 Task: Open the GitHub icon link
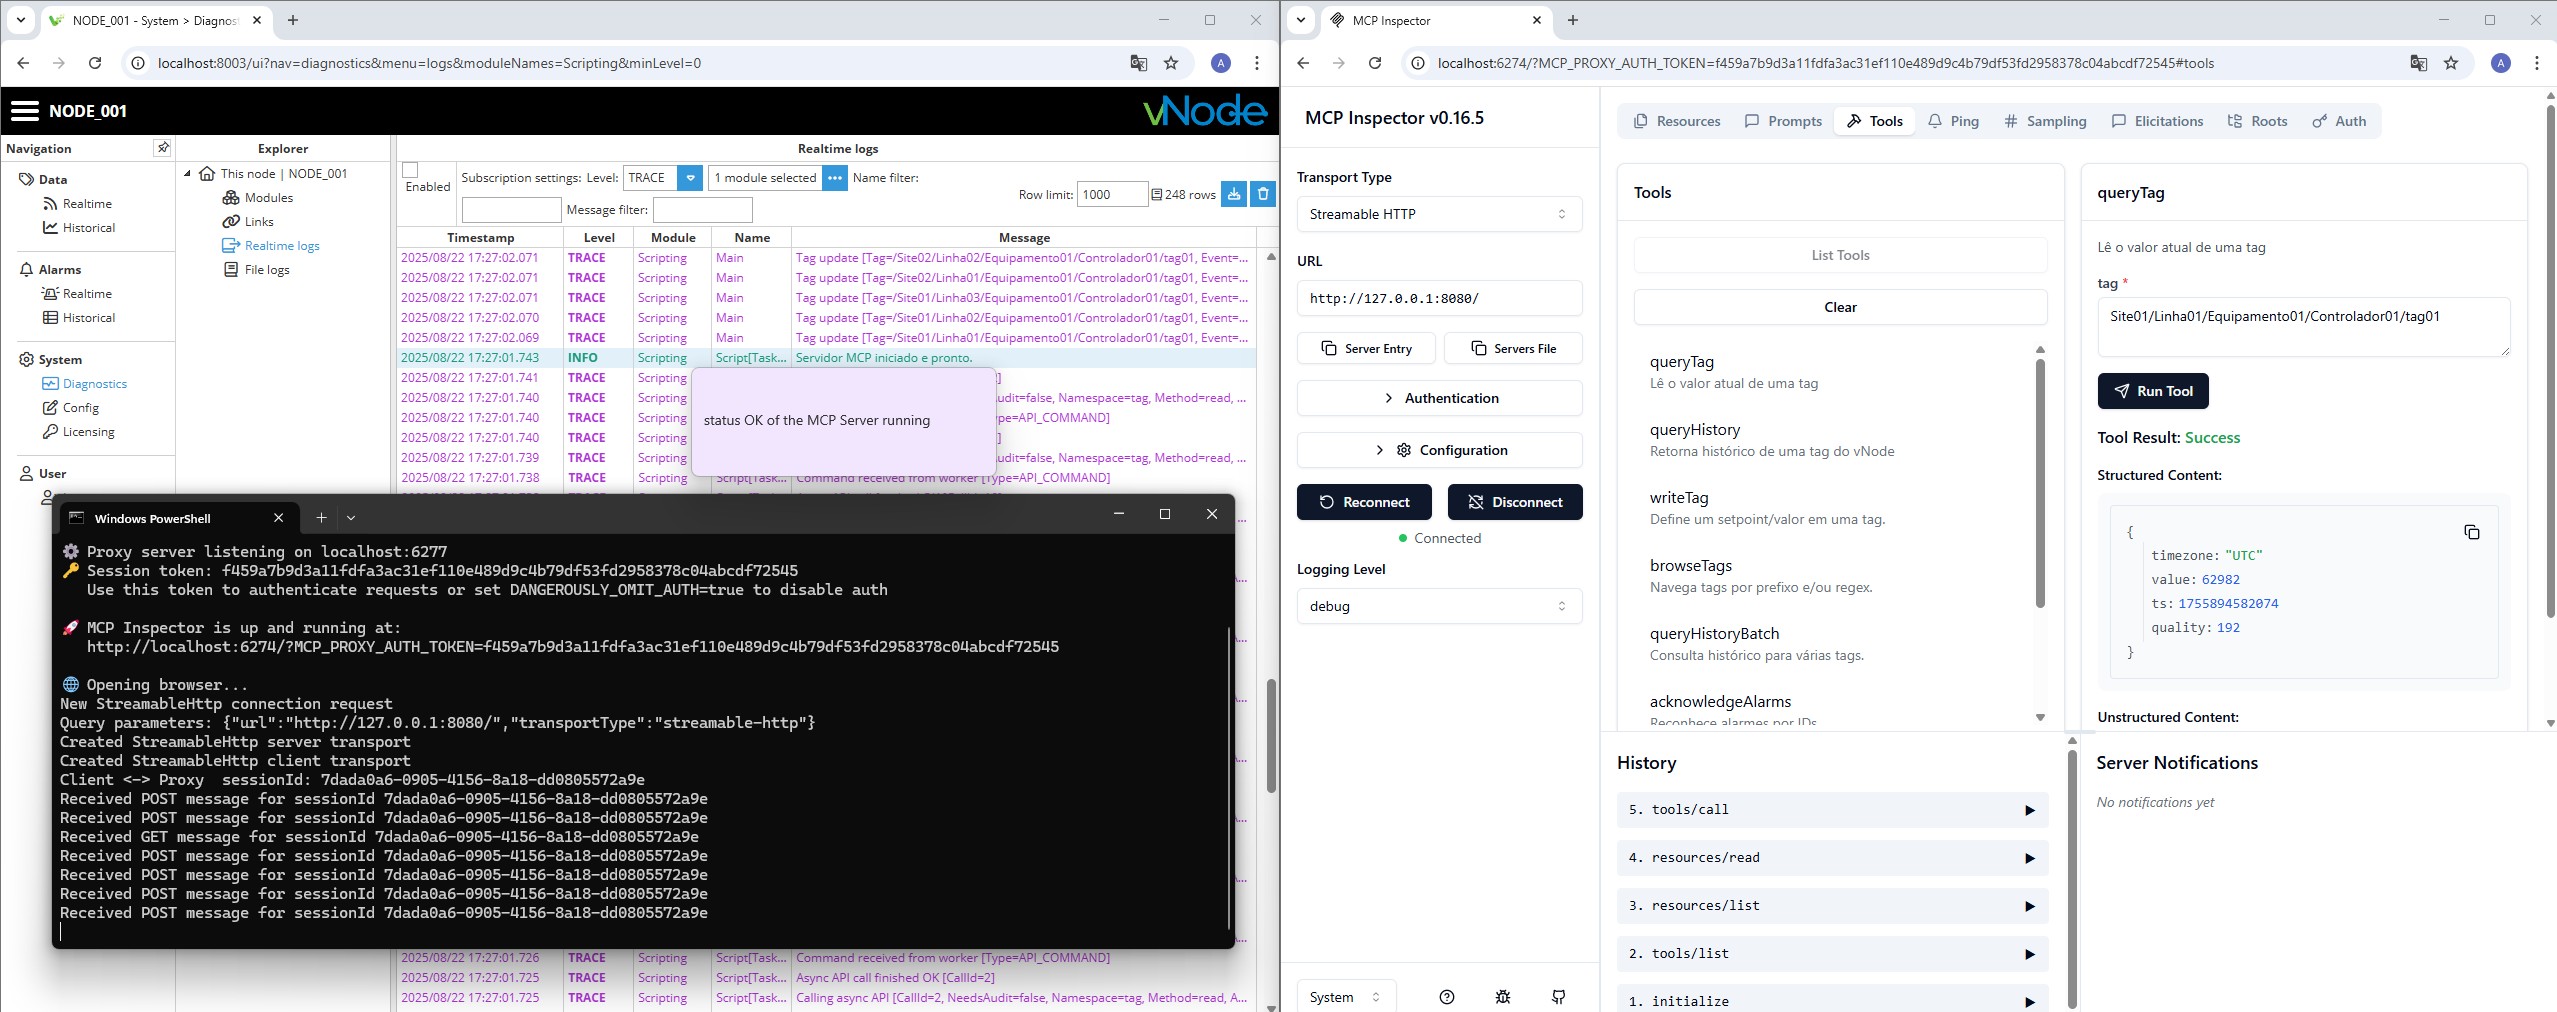[x=1558, y=996]
